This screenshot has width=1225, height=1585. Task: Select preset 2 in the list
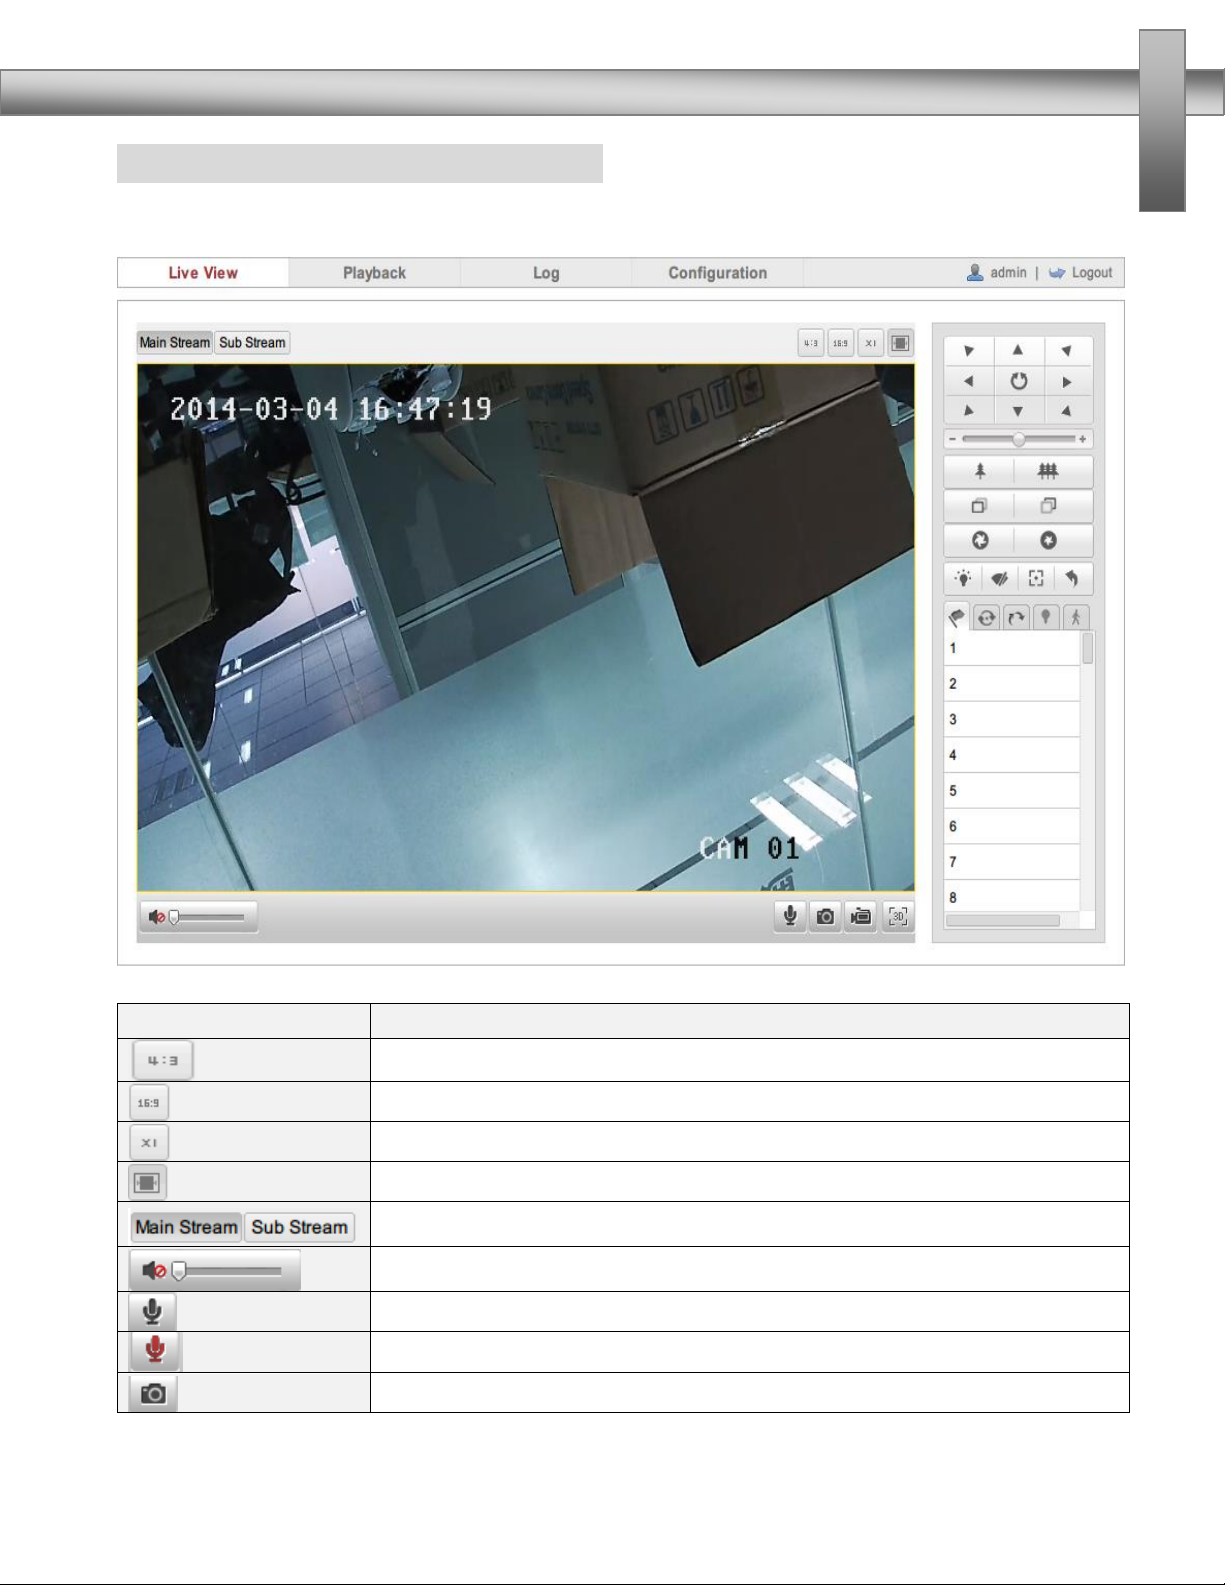click(x=1012, y=684)
